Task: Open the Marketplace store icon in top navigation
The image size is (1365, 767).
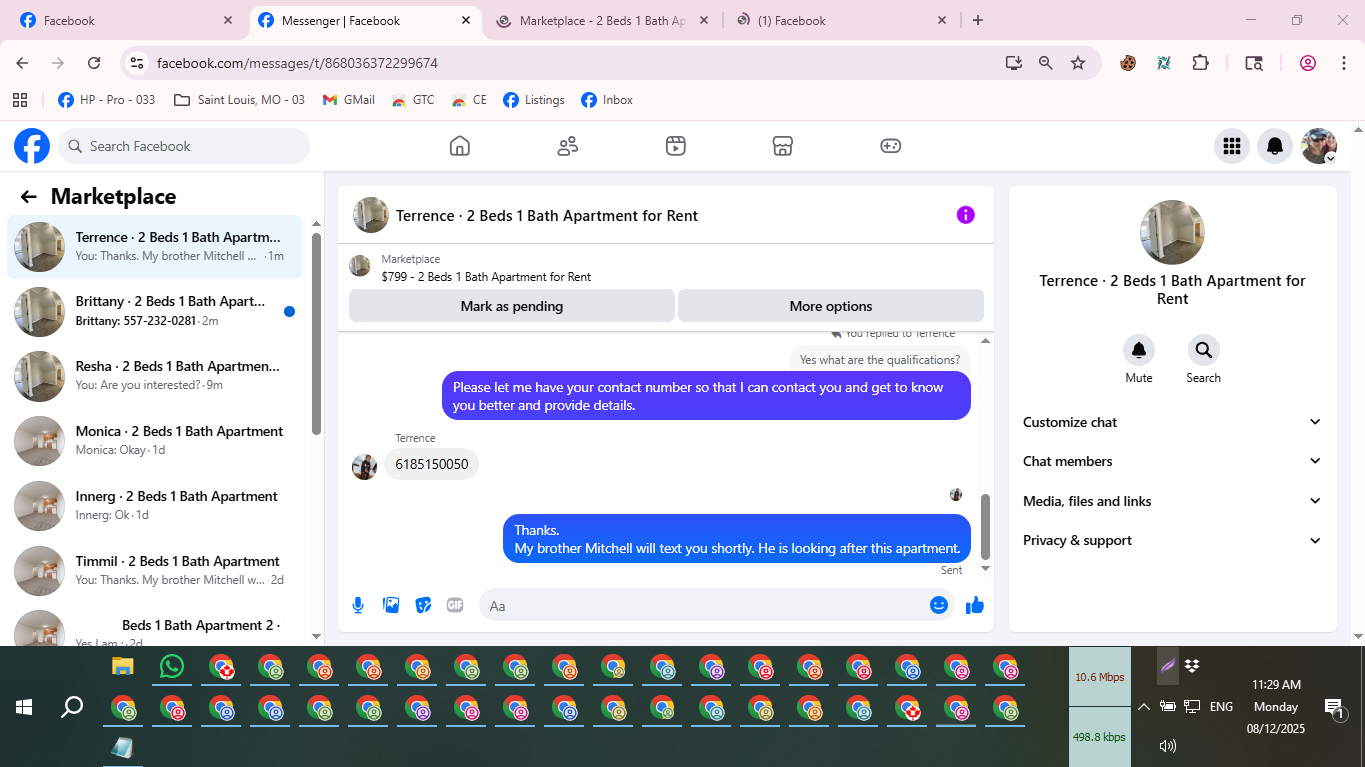Action: coord(783,146)
